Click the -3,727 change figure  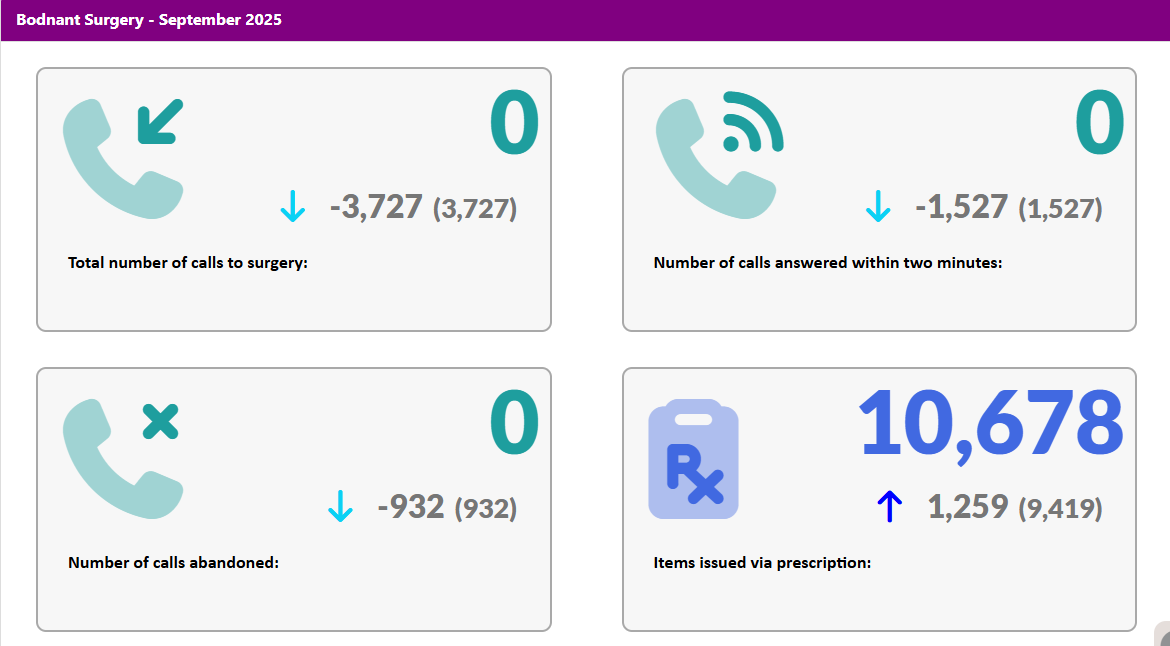point(376,207)
